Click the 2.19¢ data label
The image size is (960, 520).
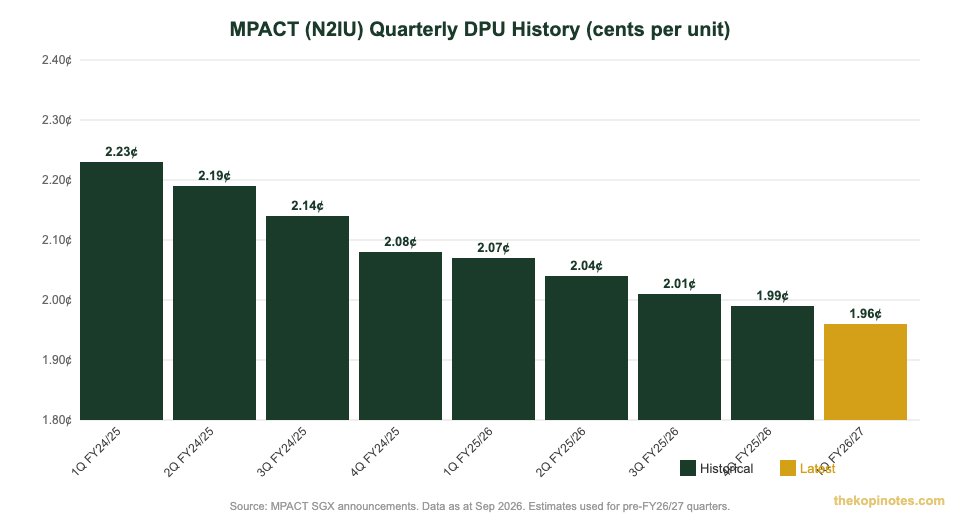click(214, 176)
